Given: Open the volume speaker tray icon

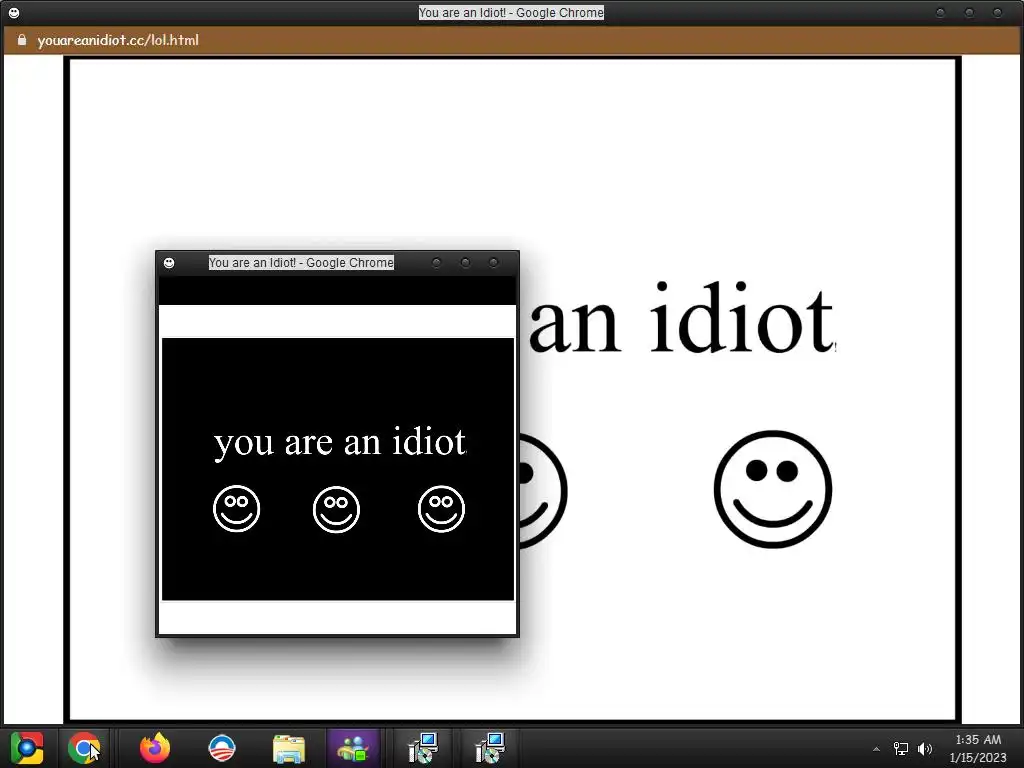Looking at the screenshot, I should [925, 749].
